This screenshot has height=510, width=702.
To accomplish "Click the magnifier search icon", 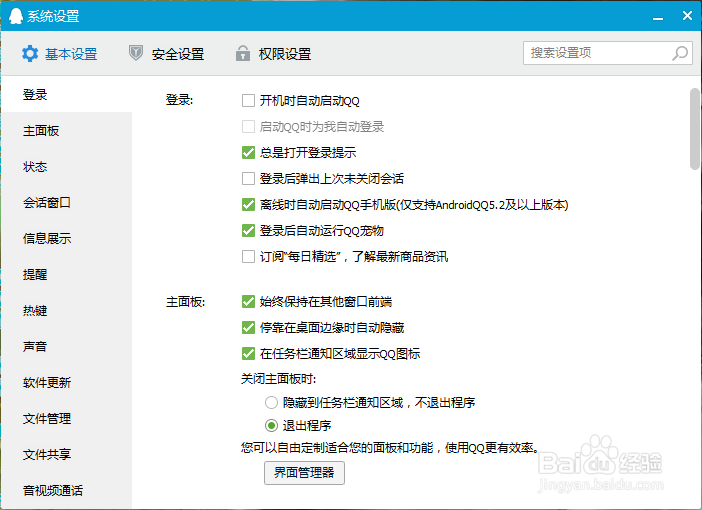I will pyautogui.click(x=680, y=53).
